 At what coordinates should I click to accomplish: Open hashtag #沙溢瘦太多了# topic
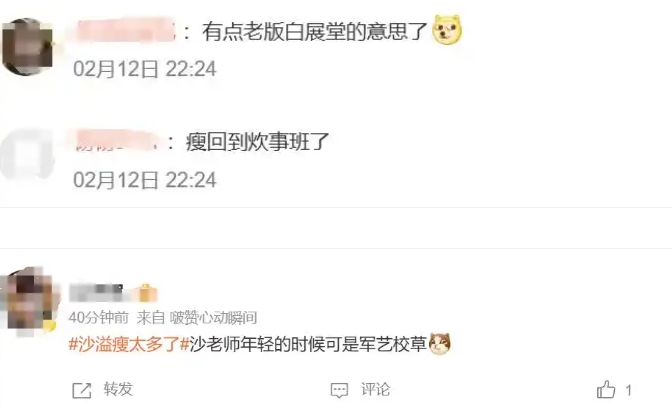129,344
